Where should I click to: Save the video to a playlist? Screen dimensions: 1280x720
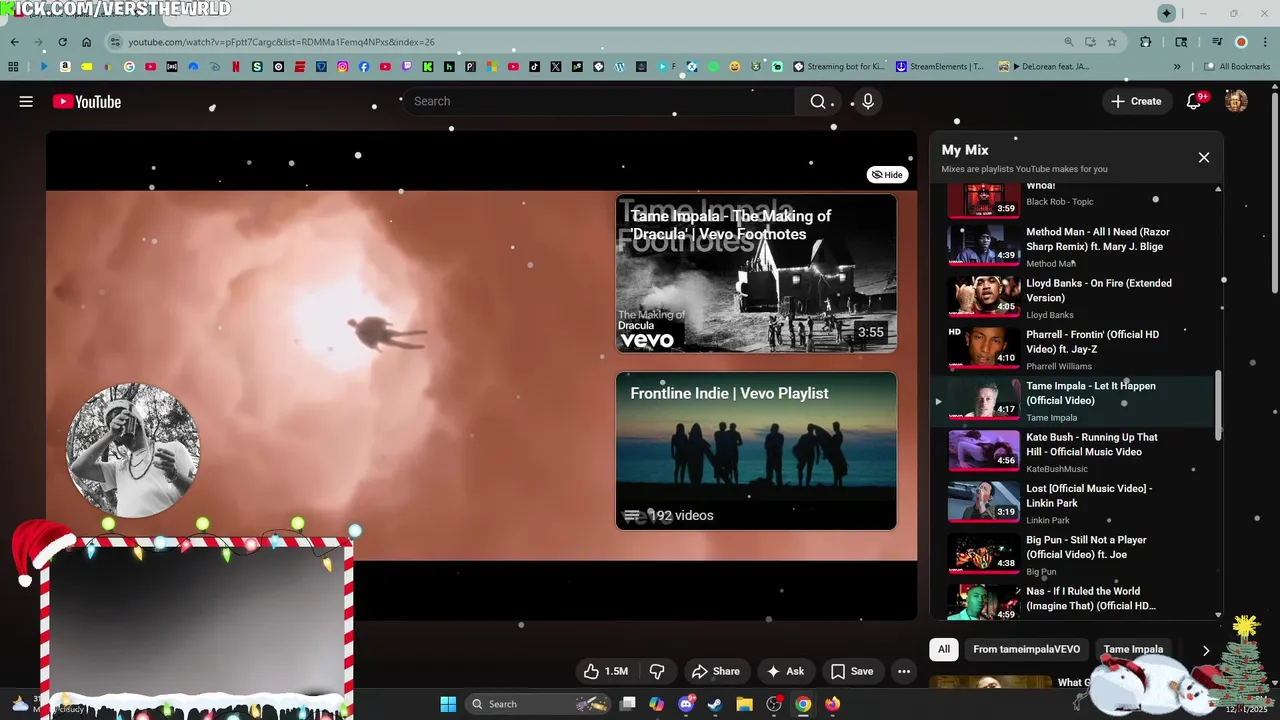(x=852, y=671)
